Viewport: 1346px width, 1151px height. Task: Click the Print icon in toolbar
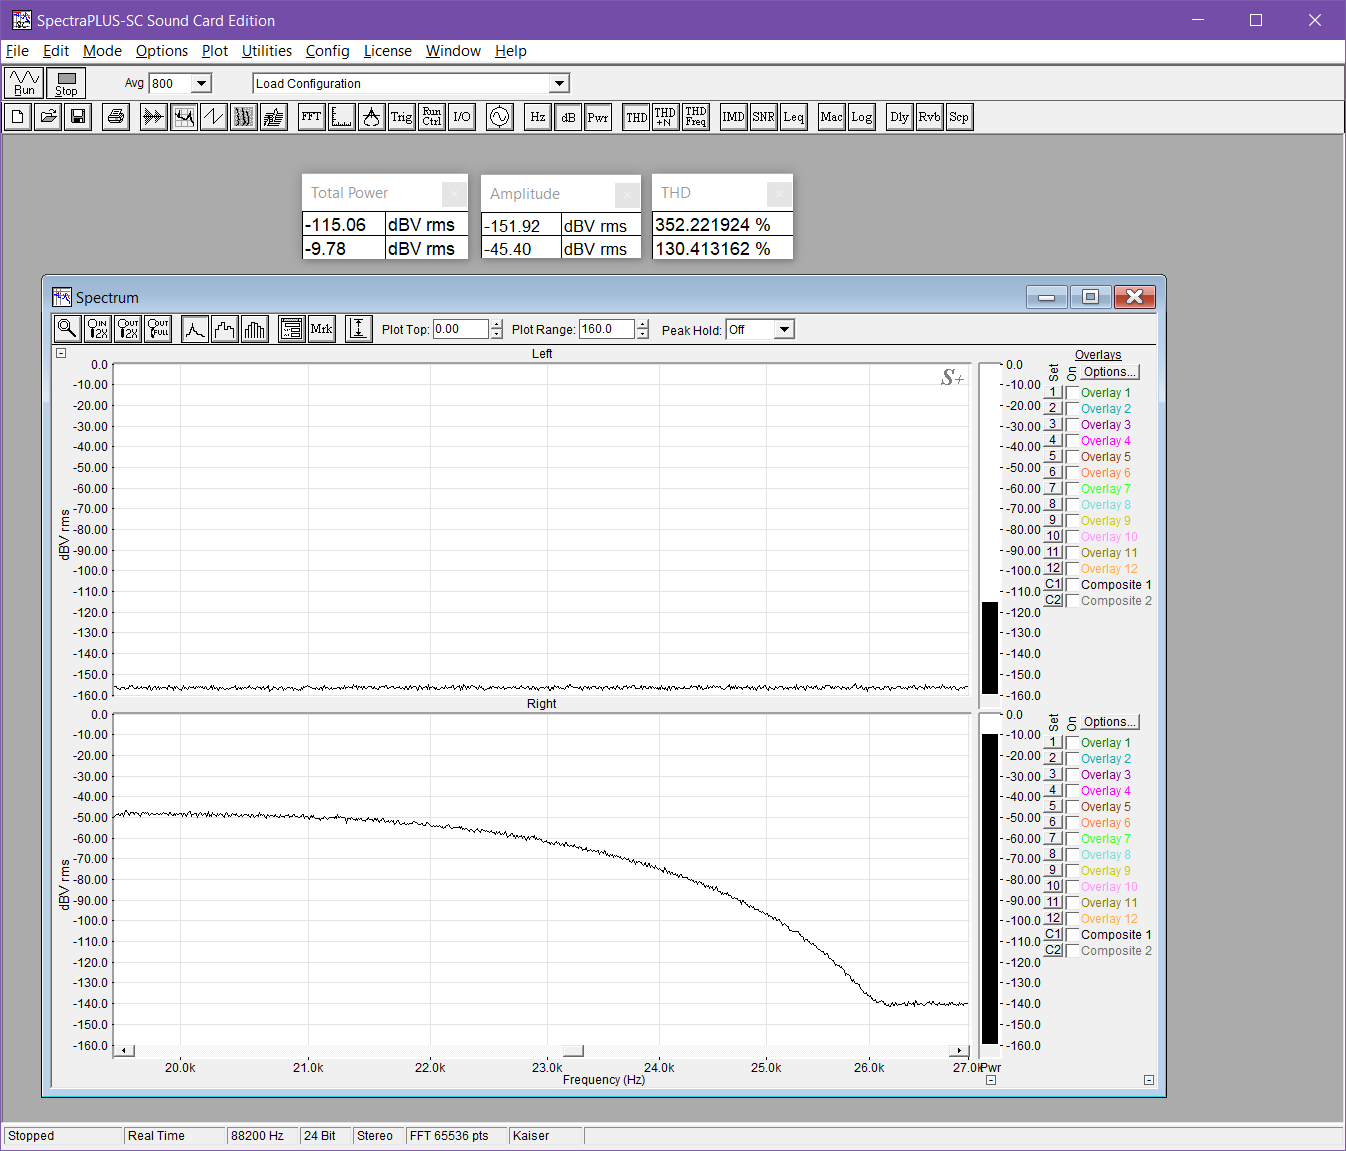tap(116, 117)
